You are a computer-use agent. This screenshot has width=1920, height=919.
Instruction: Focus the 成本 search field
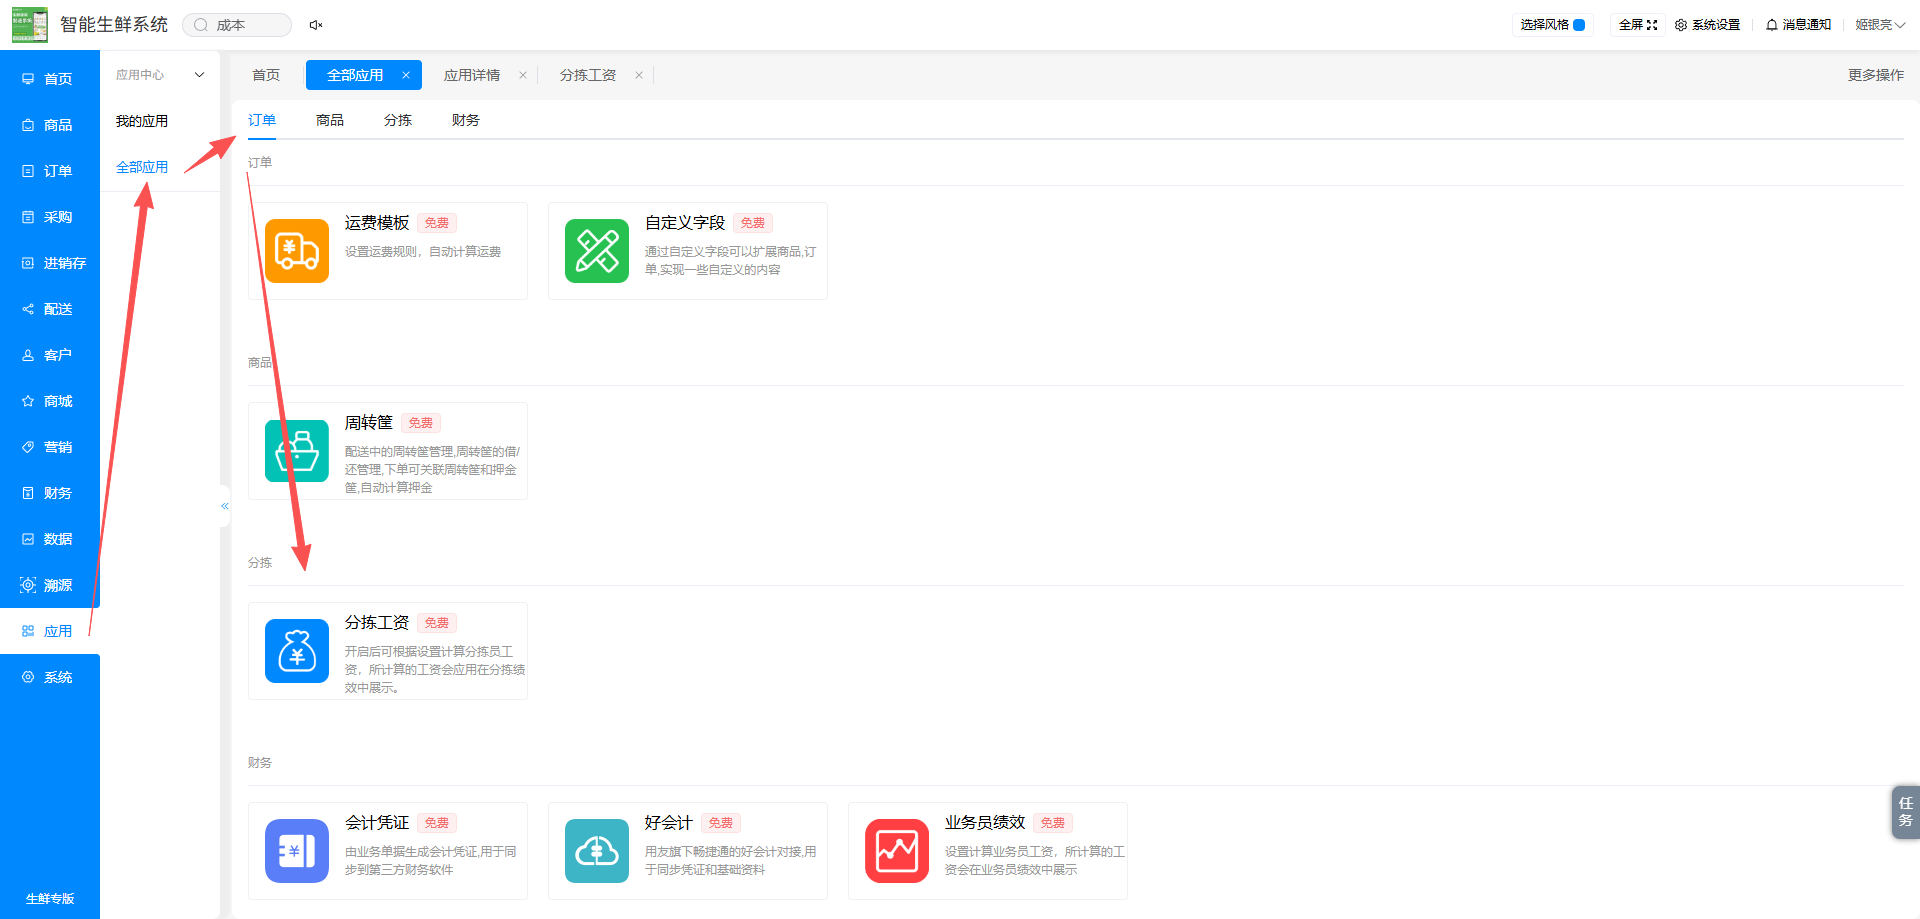point(237,25)
